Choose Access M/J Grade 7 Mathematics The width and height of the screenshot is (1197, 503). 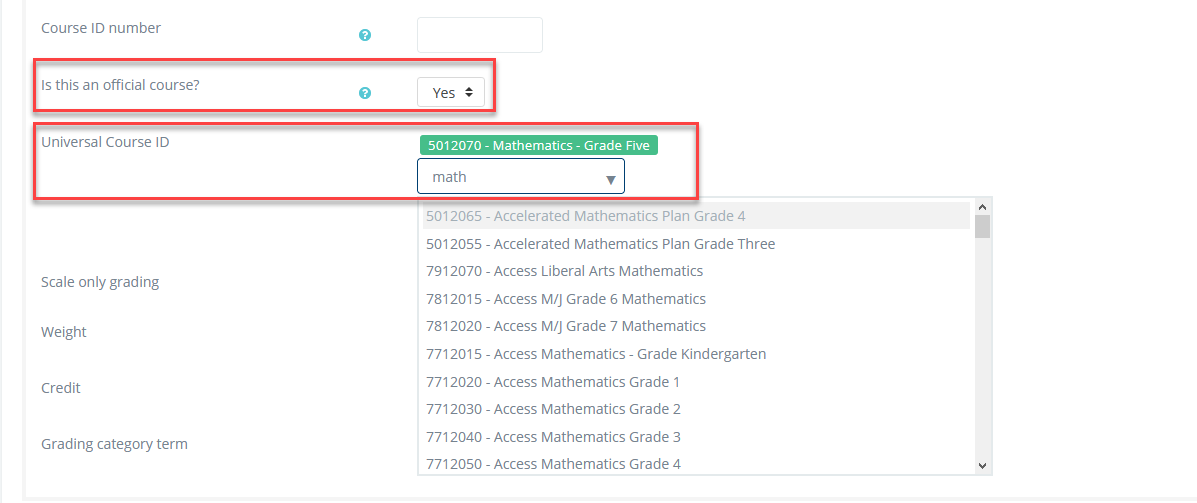click(566, 326)
